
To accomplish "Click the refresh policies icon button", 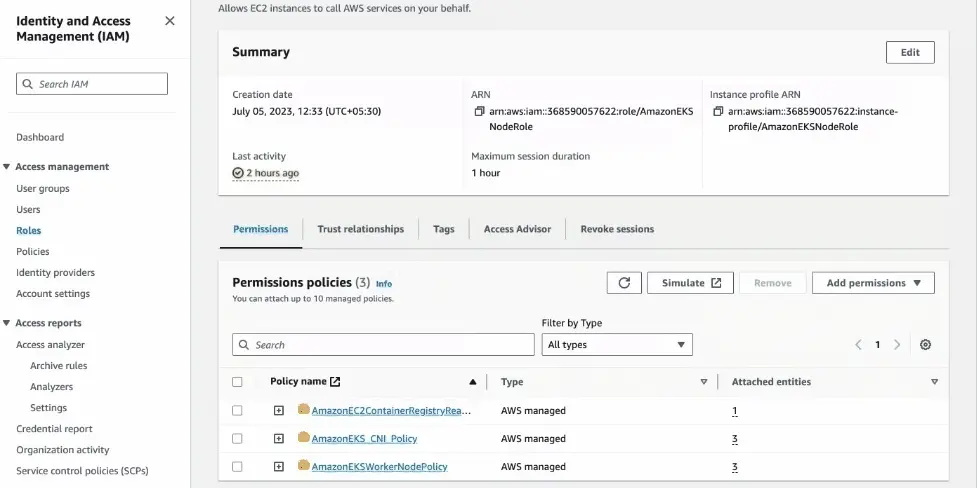I will point(624,283).
